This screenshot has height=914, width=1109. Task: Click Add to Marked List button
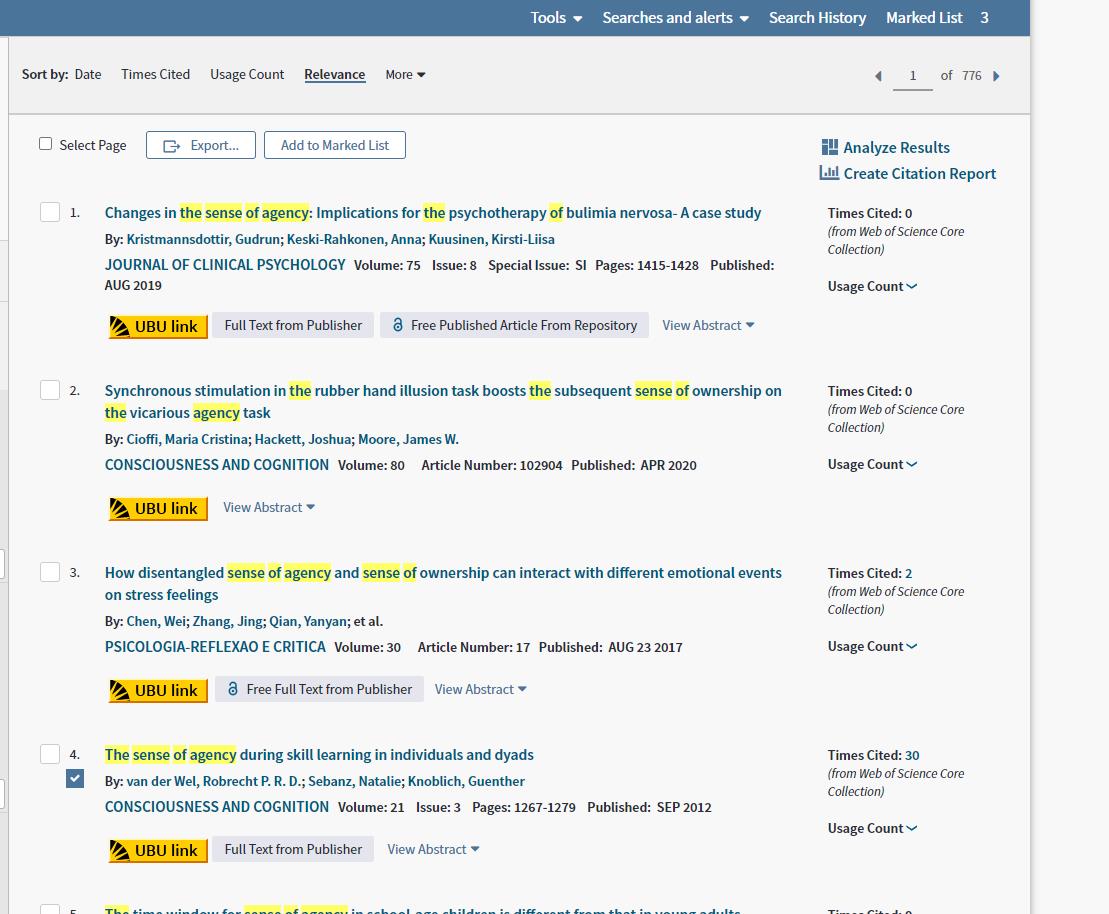(x=335, y=145)
